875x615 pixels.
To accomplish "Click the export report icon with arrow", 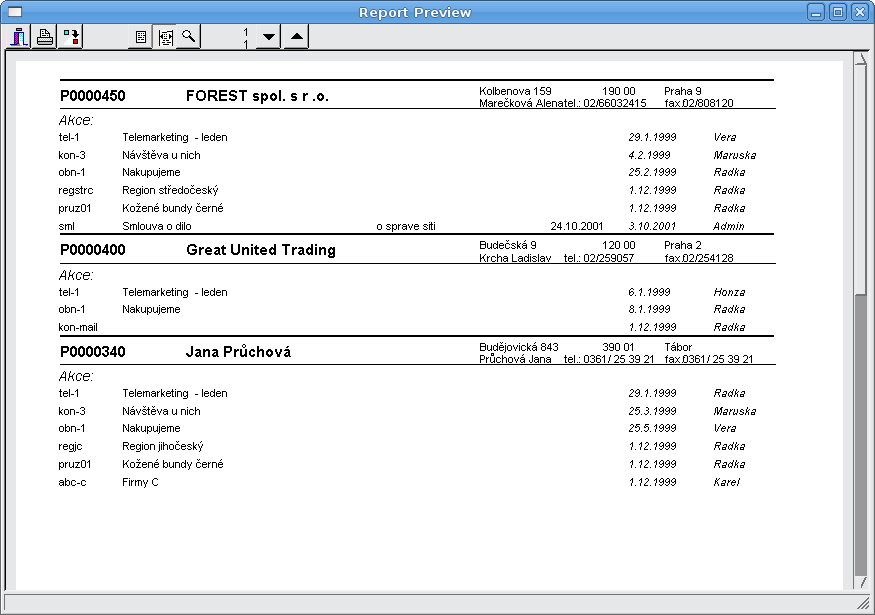I will (x=71, y=38).
